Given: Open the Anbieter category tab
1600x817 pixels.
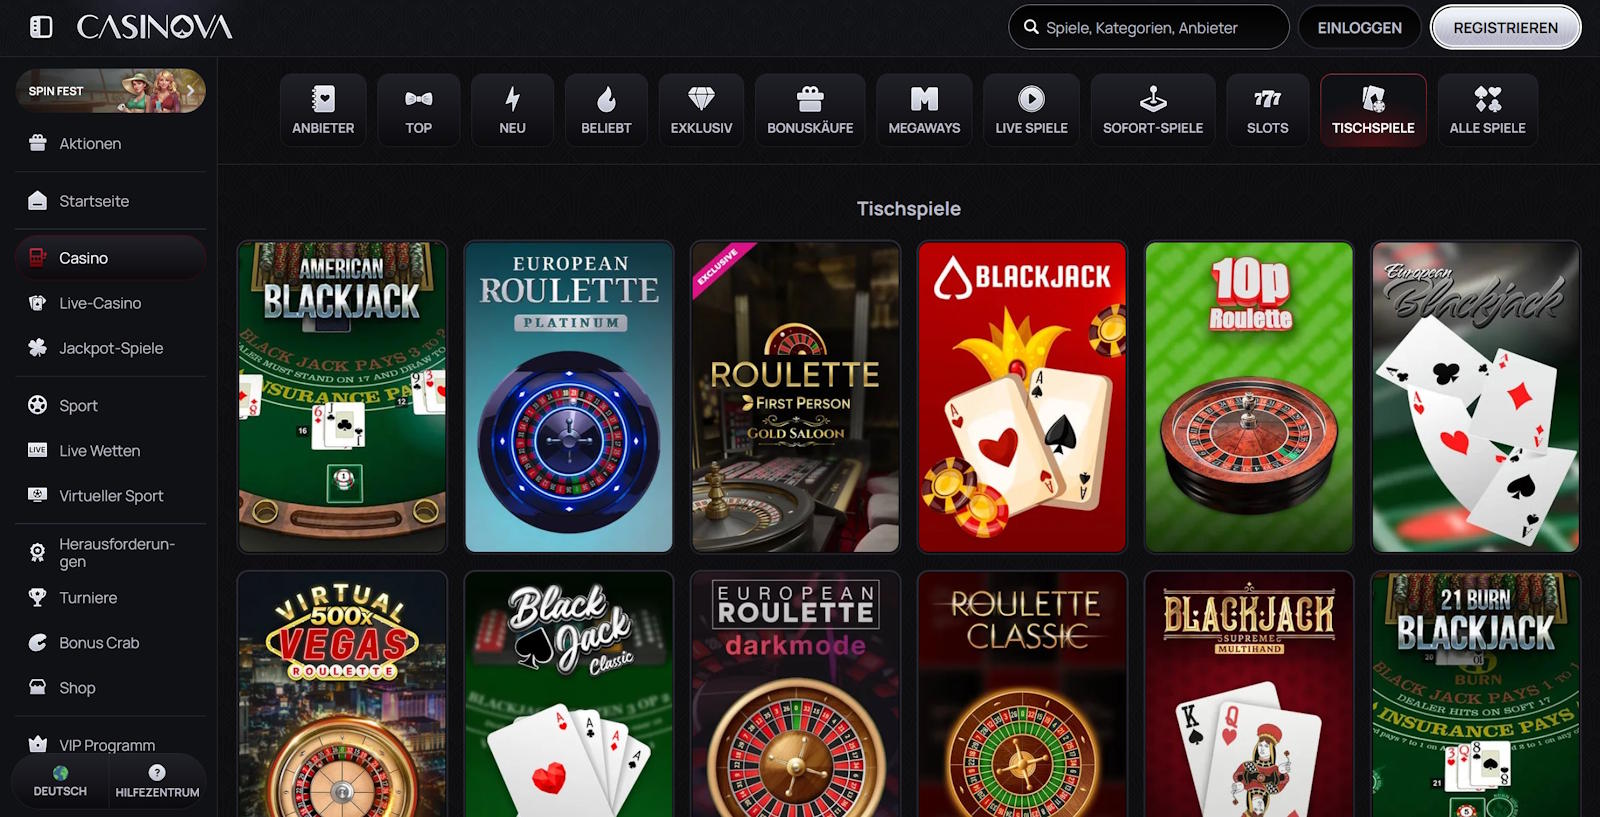Looking at the screenshot, I should [x=323, y=110].
